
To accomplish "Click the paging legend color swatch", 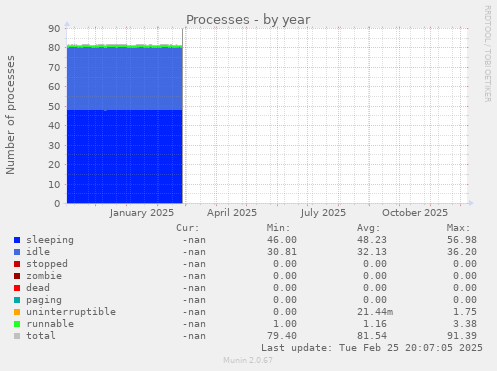I will [17, 300].
